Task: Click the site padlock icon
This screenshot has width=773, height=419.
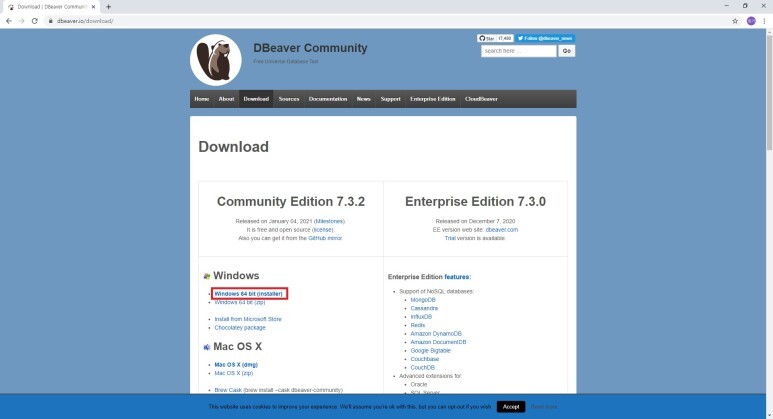Action: [x=50, y=21]
